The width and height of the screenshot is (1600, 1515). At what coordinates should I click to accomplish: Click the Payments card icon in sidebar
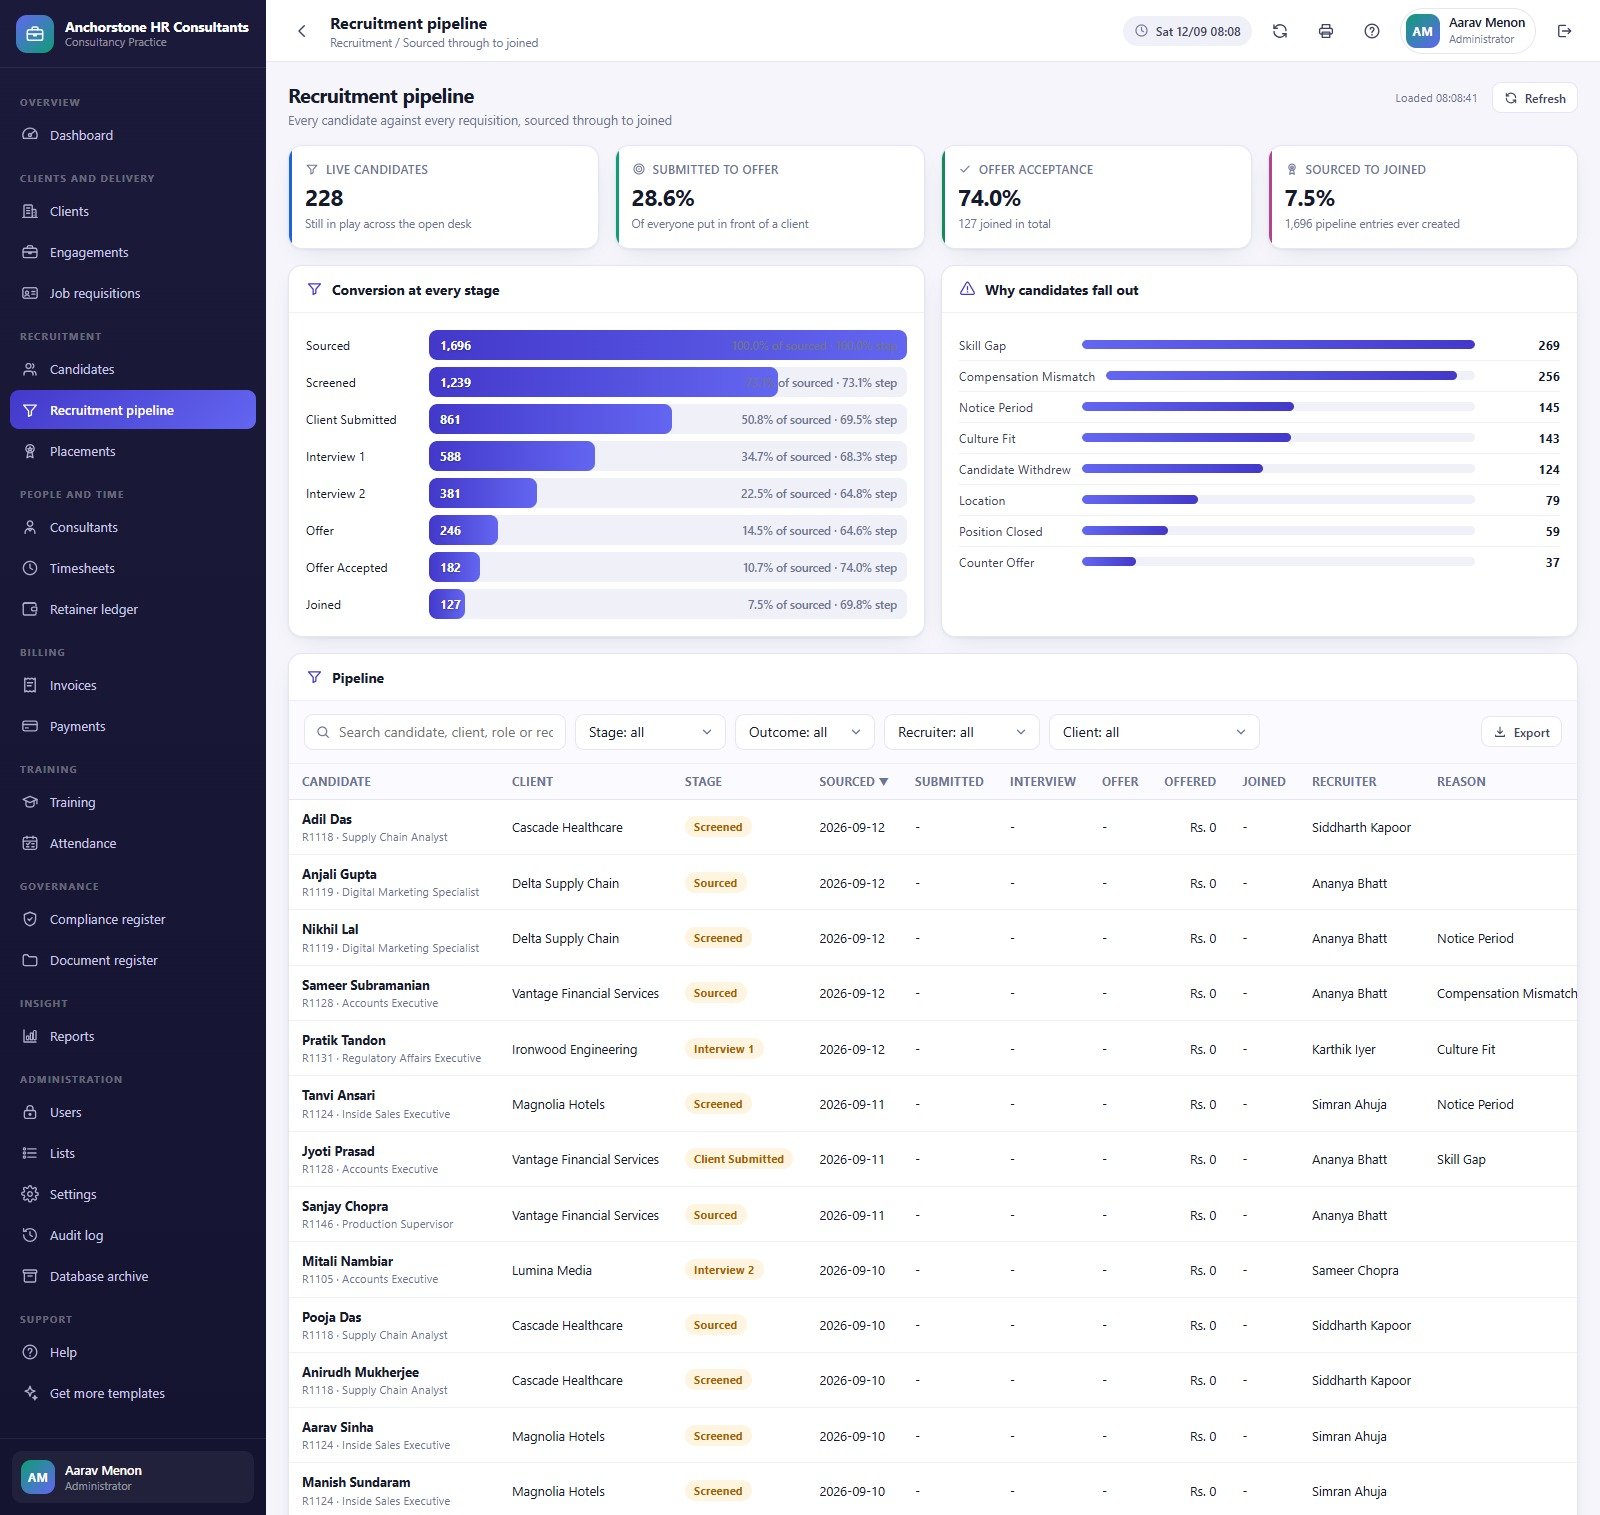point(30,726)
